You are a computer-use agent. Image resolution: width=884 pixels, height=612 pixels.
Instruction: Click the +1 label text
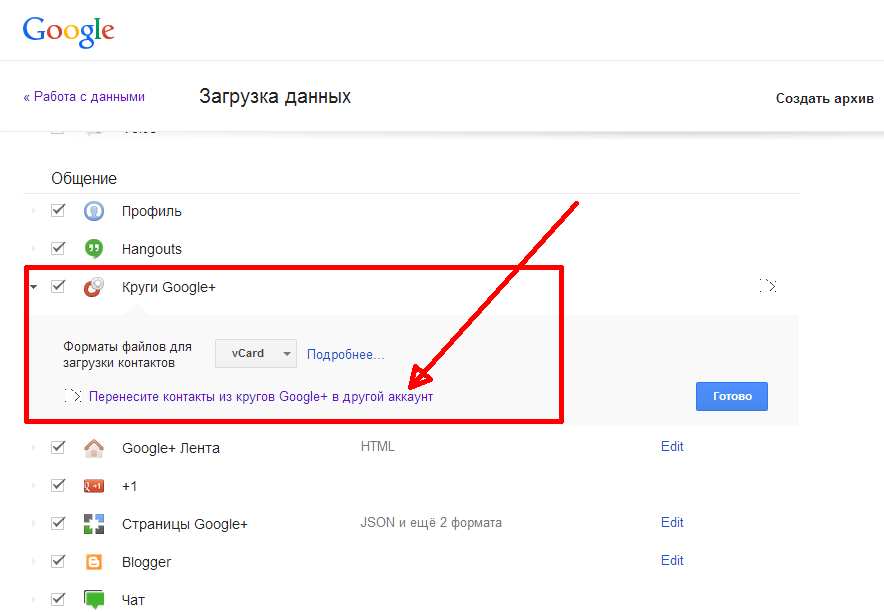coord(130,486)
